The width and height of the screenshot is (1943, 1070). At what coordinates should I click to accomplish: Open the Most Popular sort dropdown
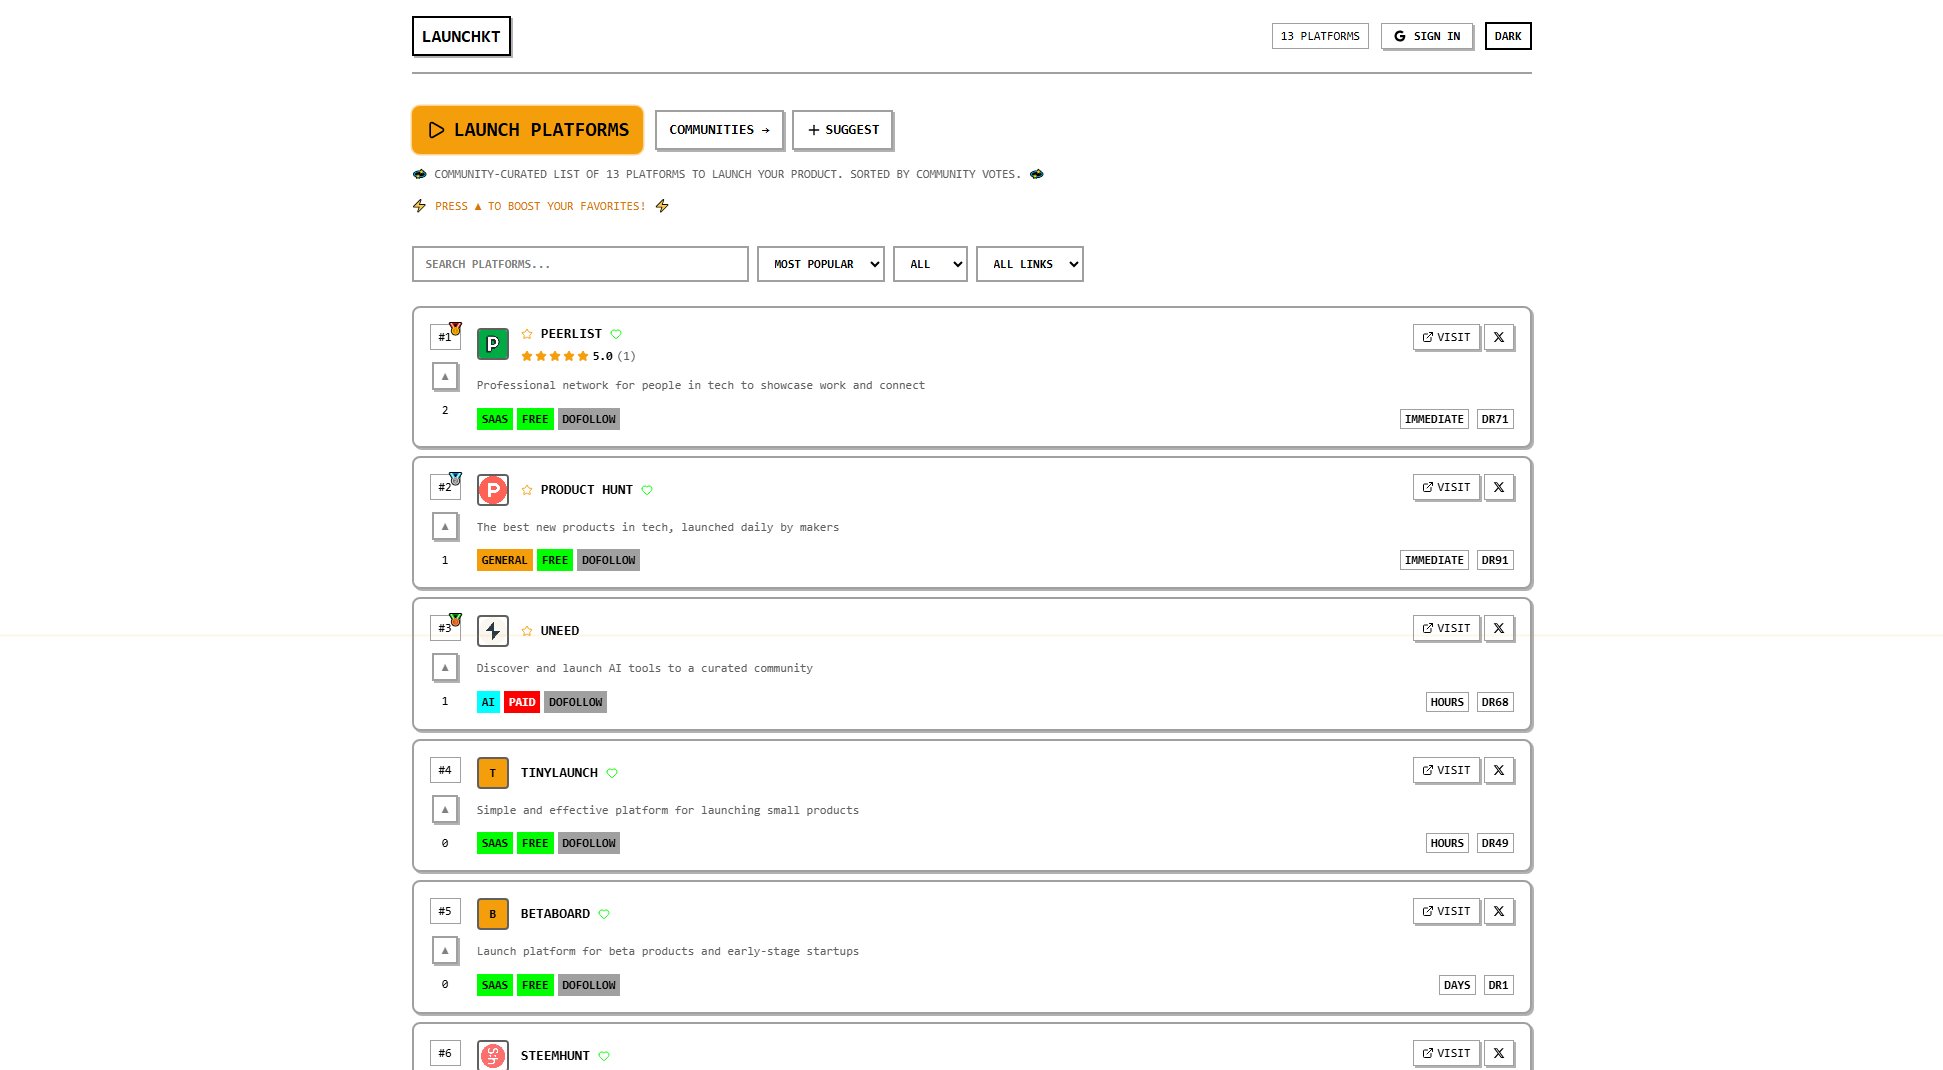821,264
